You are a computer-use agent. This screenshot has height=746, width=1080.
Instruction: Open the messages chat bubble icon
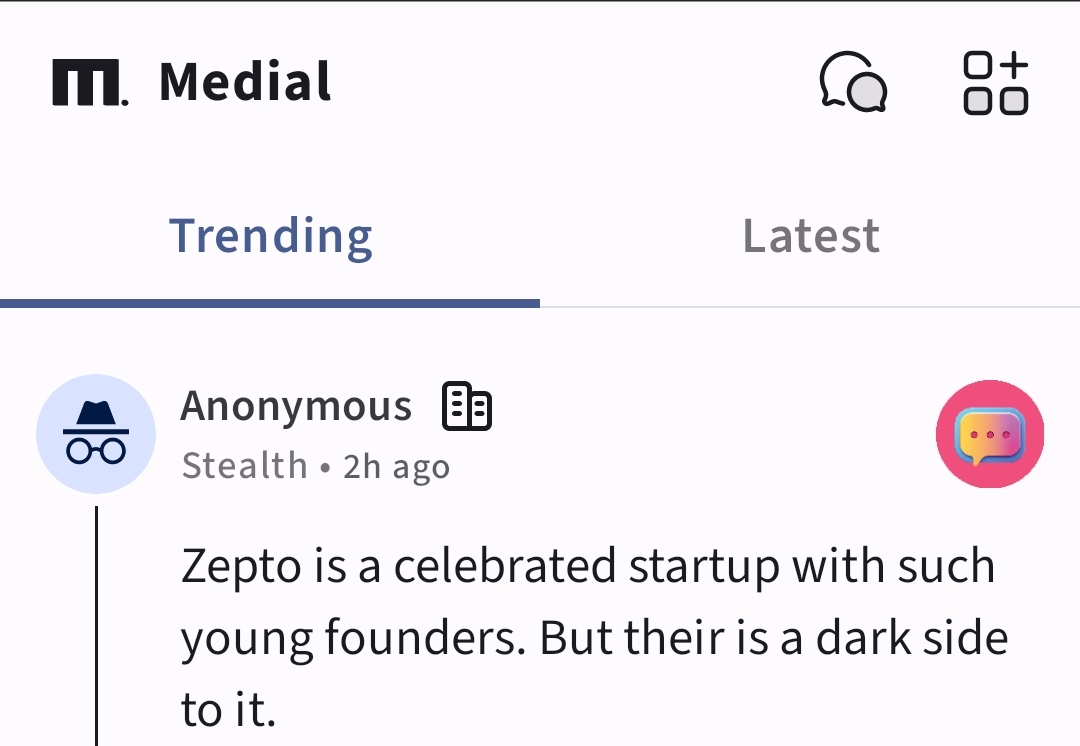(853, 80)
